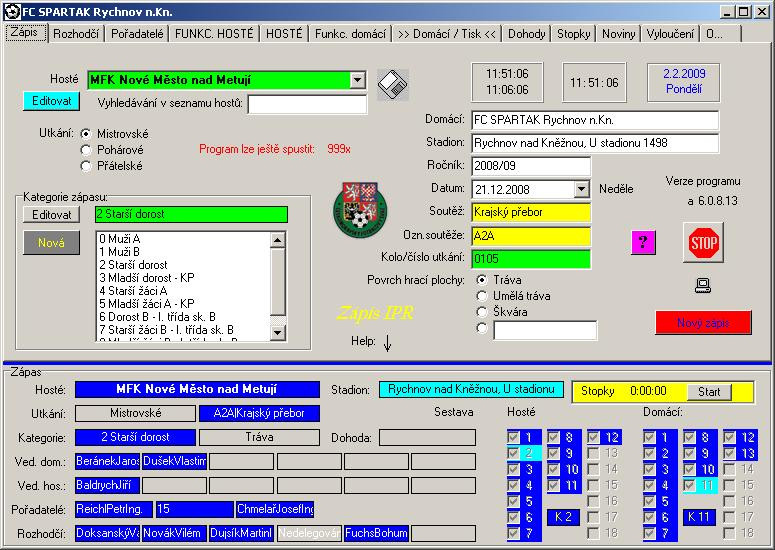Screen dimensions: 775x550
Task: Click the FuchsBohum referee cell
Action: coord(376,534)
